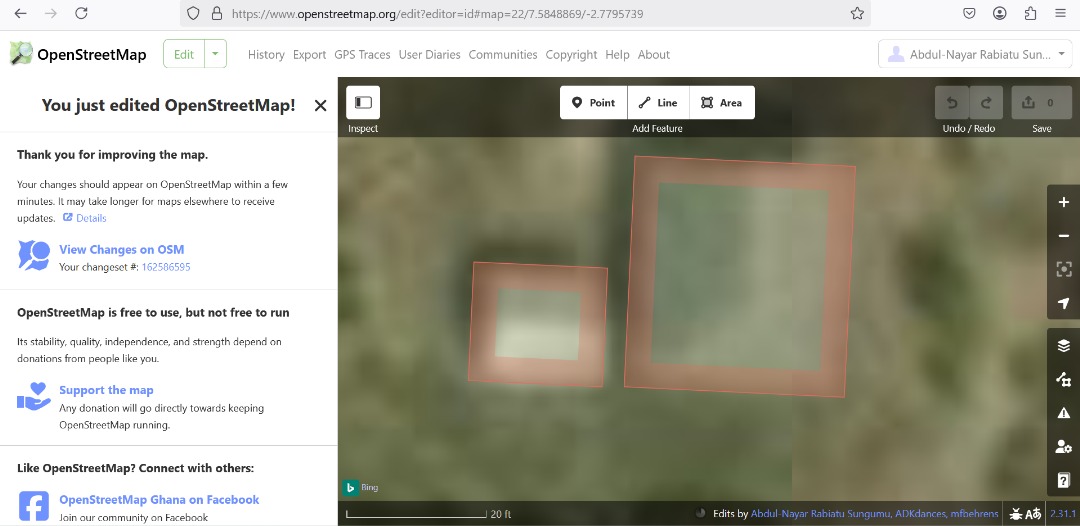
Task: Open the iD version 2.31.1 link
Action: click(x=1063, y=514)
